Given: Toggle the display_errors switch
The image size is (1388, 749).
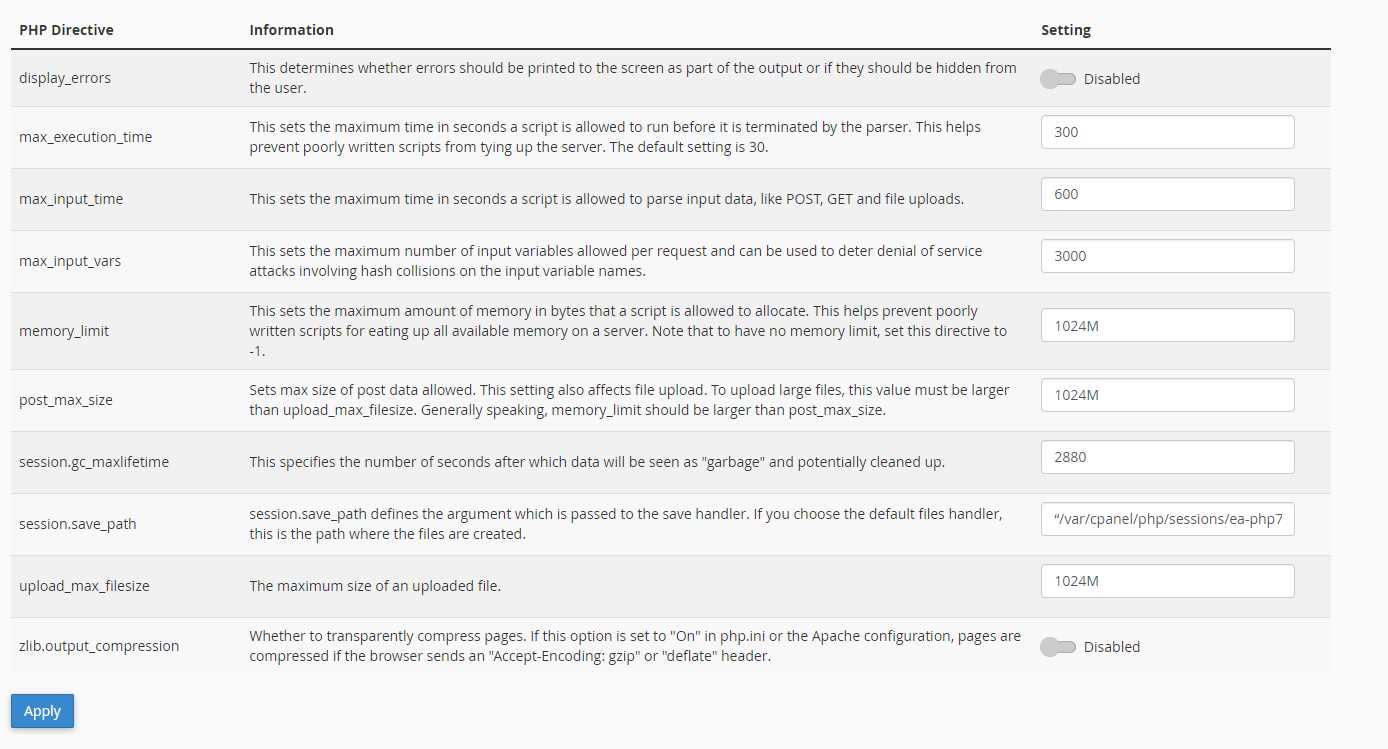Looking at the screenshot, I should click(1057, 79).
